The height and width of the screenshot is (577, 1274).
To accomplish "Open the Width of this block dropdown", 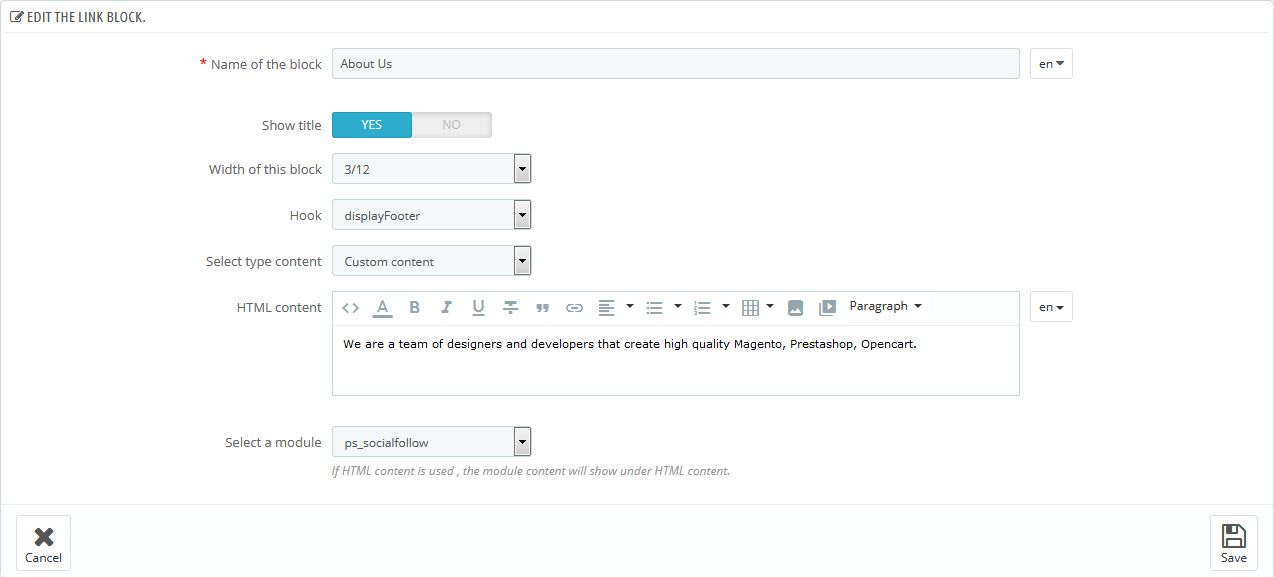I will (521, 168).
